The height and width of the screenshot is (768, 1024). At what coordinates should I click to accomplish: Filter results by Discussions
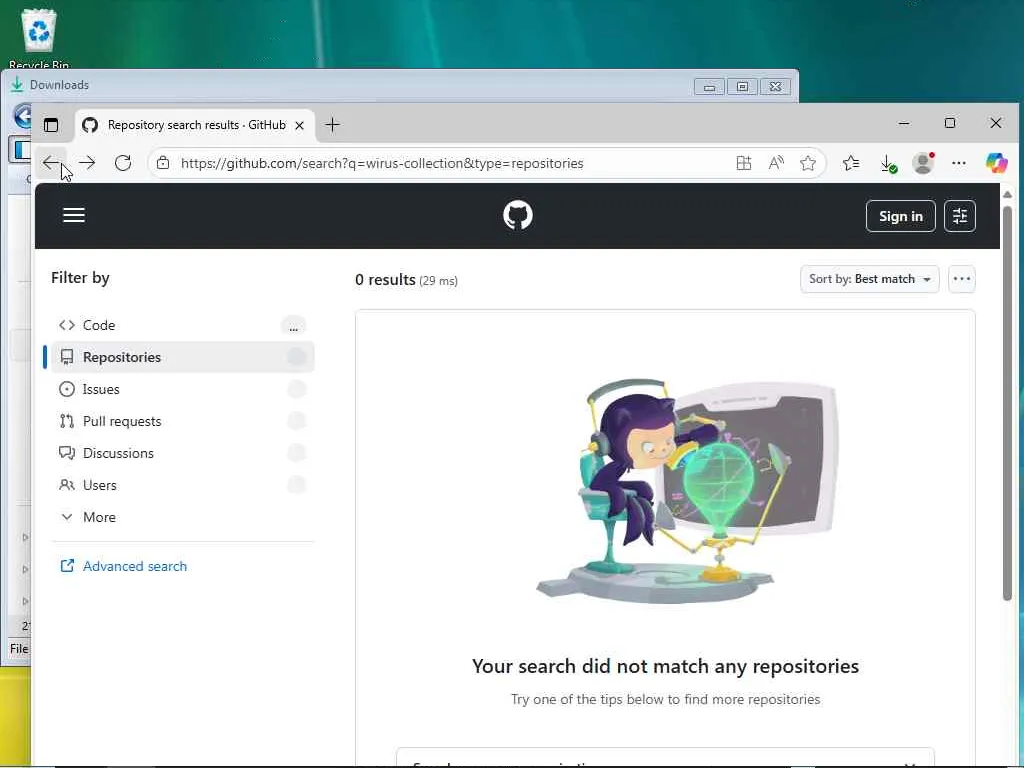[182, 453]
